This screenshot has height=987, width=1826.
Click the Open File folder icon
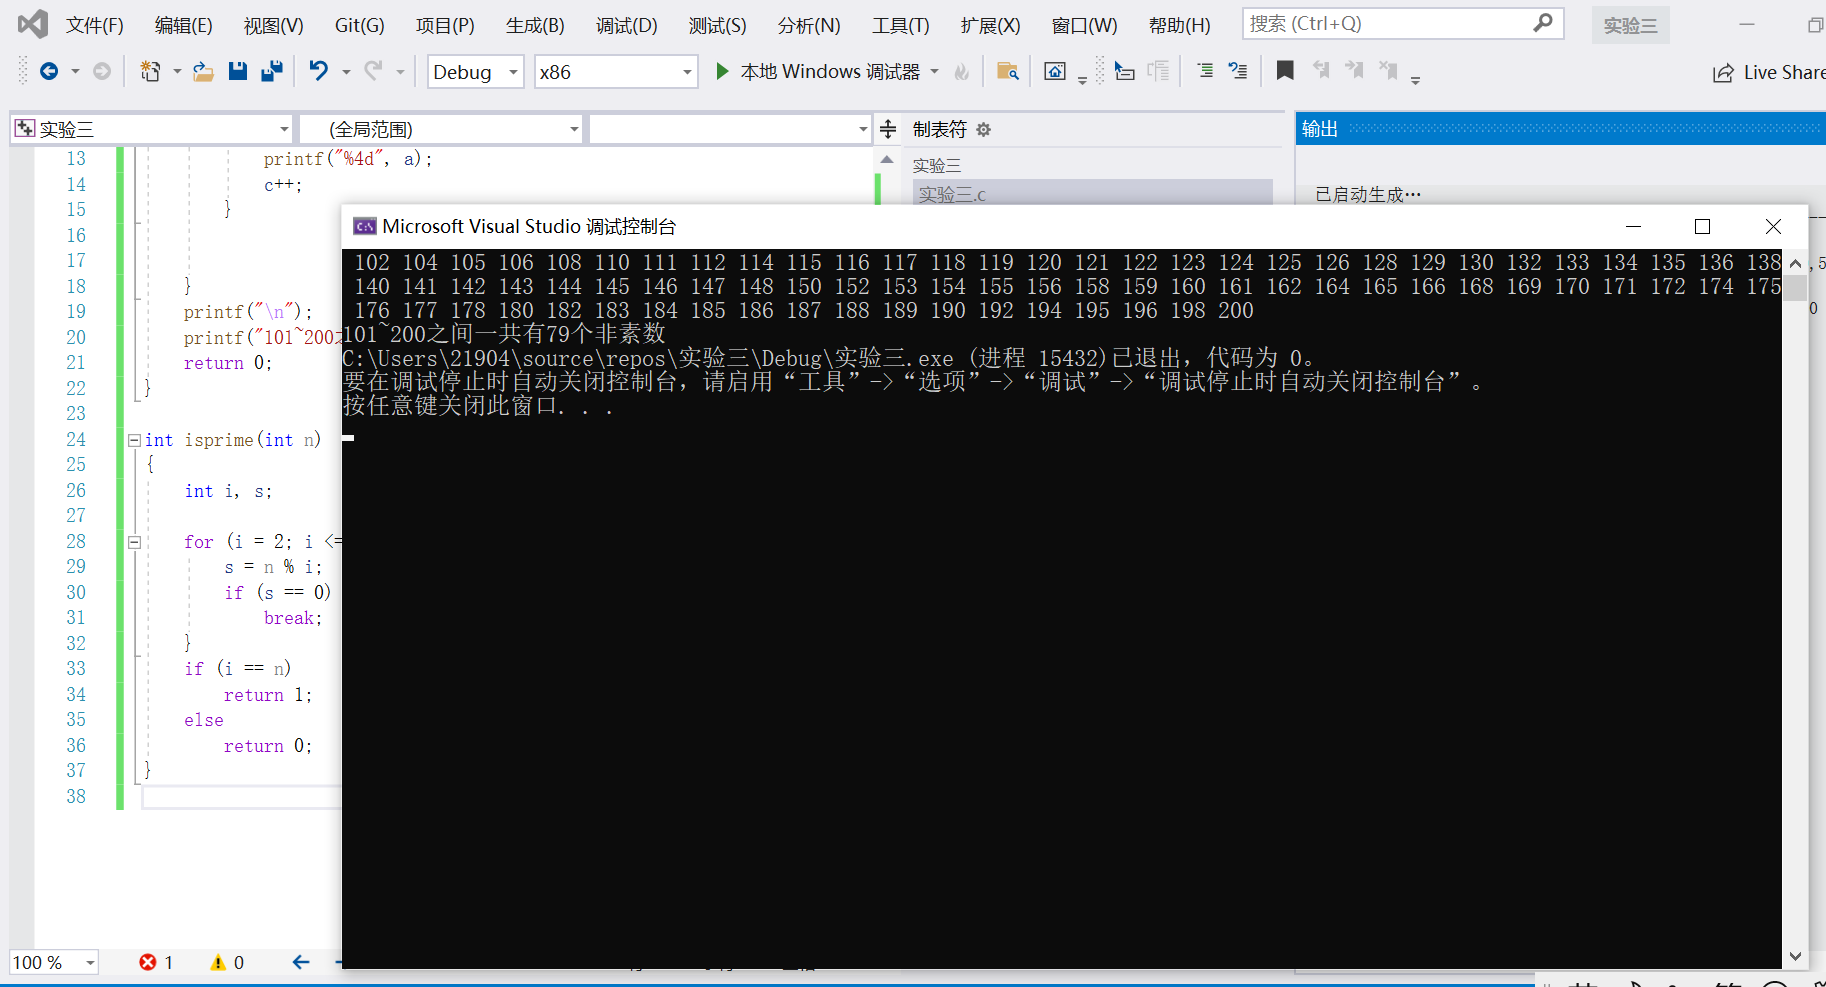(x=203, y=71)
